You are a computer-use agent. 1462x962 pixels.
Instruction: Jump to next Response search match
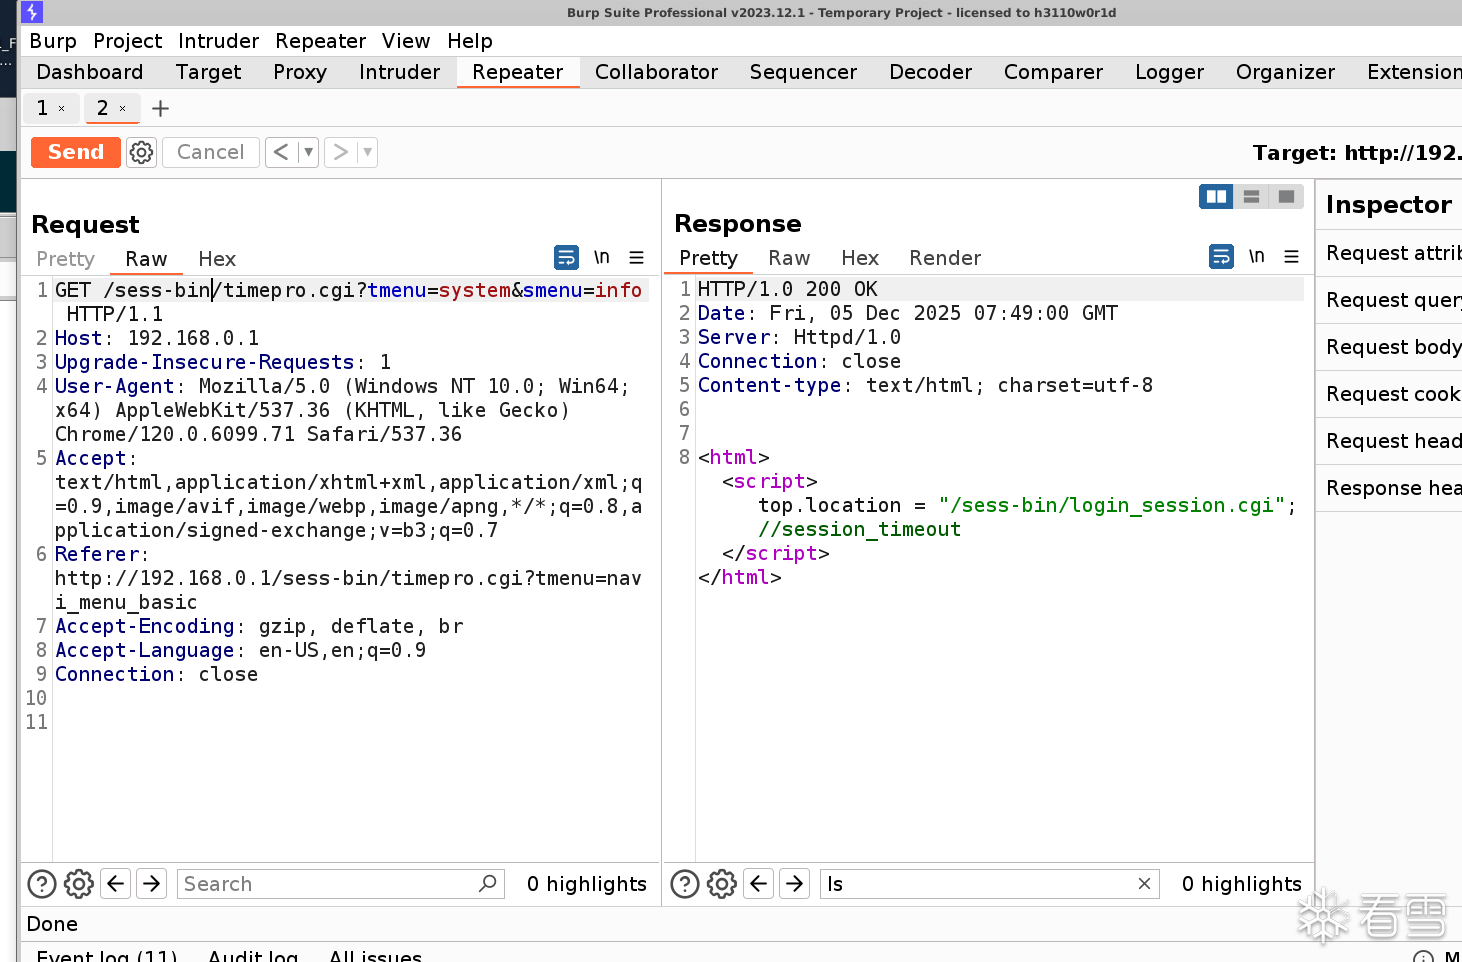[x=795, y=884]
